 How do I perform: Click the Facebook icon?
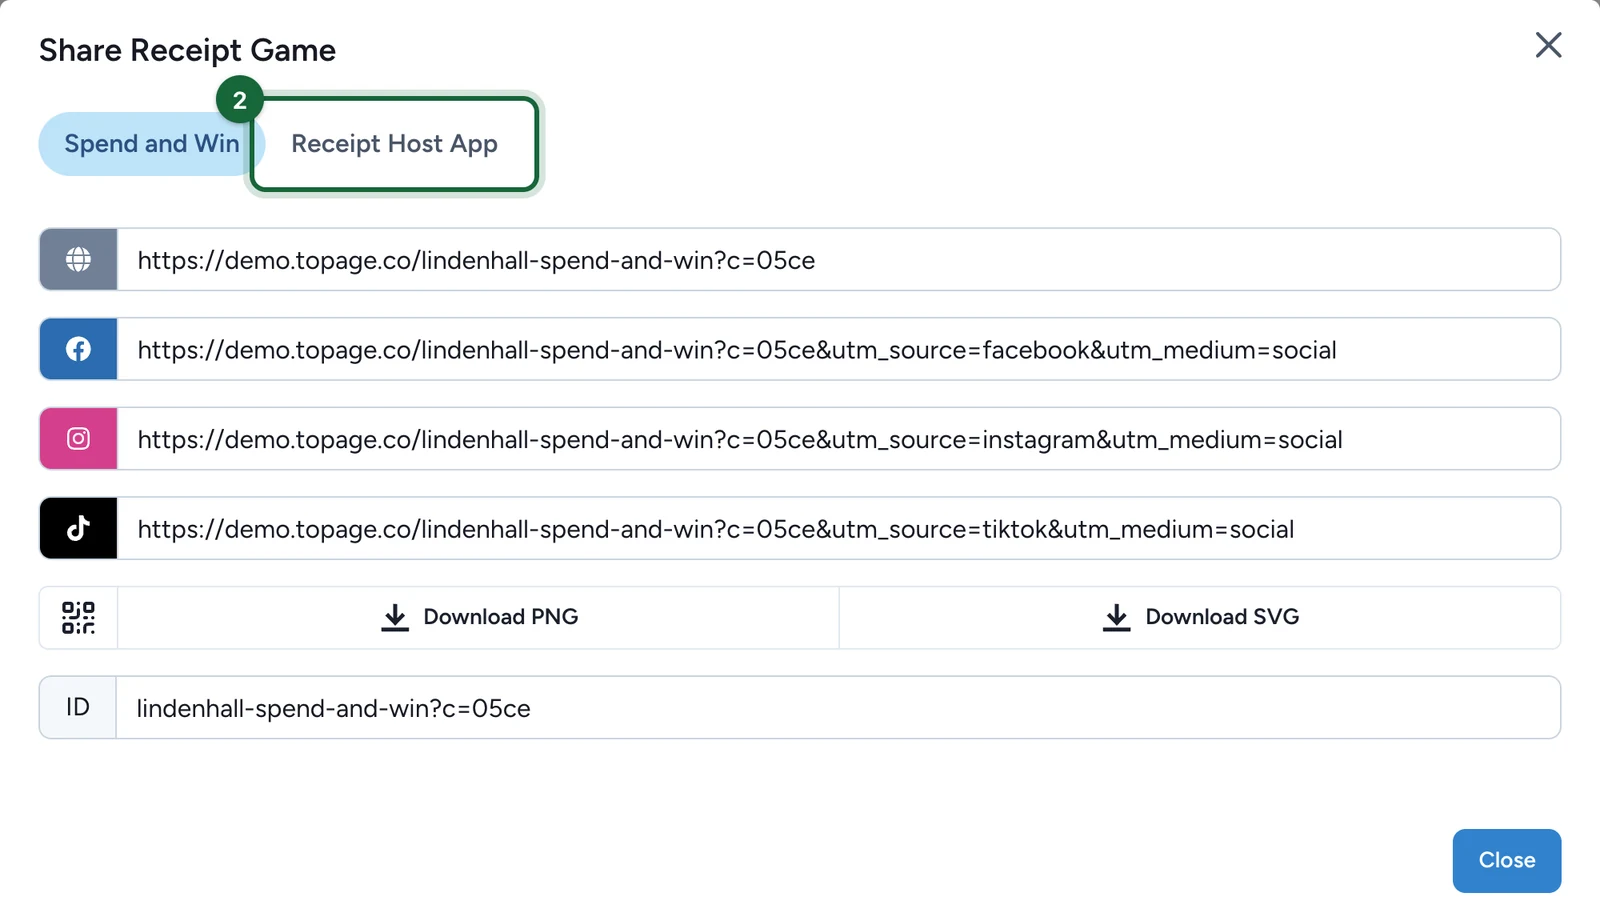click(x=78, y=349)
